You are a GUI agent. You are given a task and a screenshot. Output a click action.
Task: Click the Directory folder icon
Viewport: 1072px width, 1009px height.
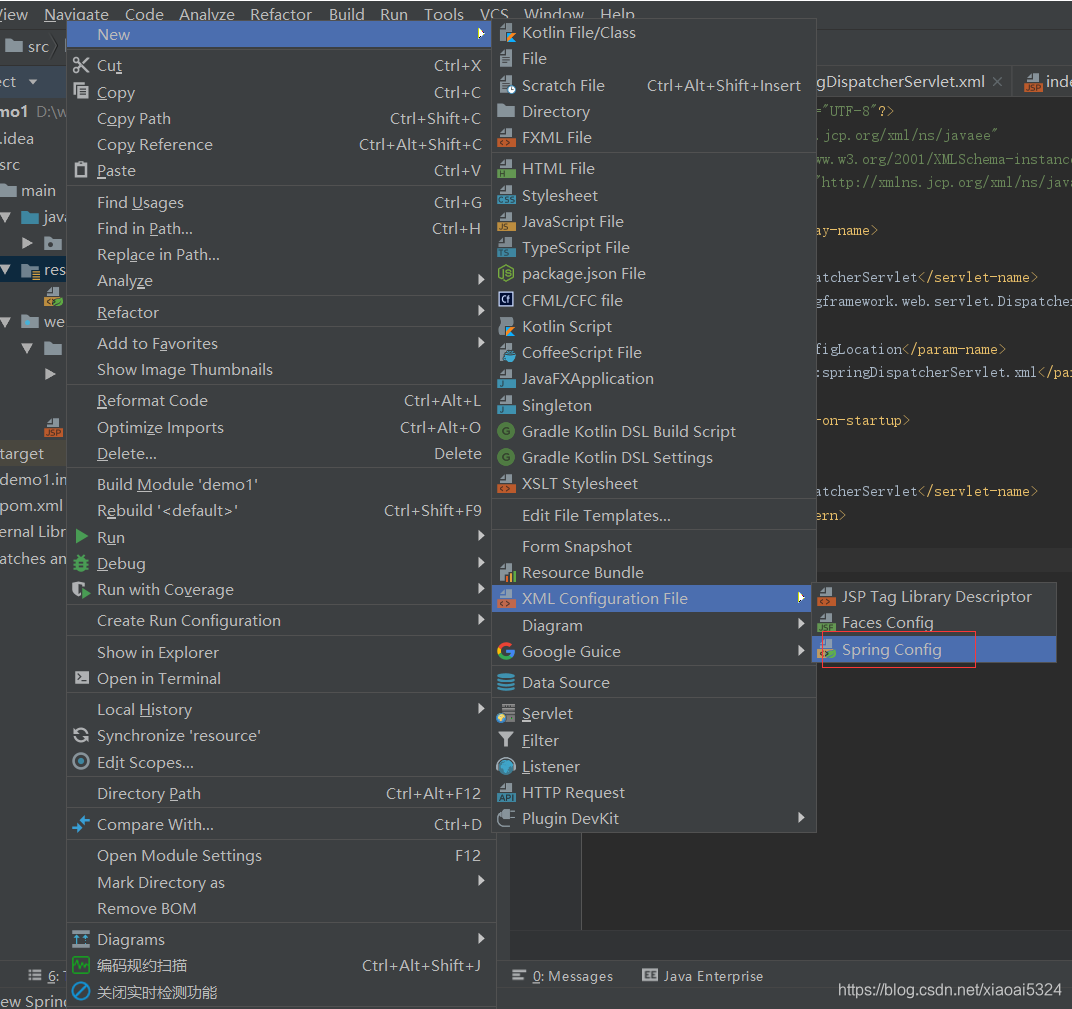click(507, 111)
